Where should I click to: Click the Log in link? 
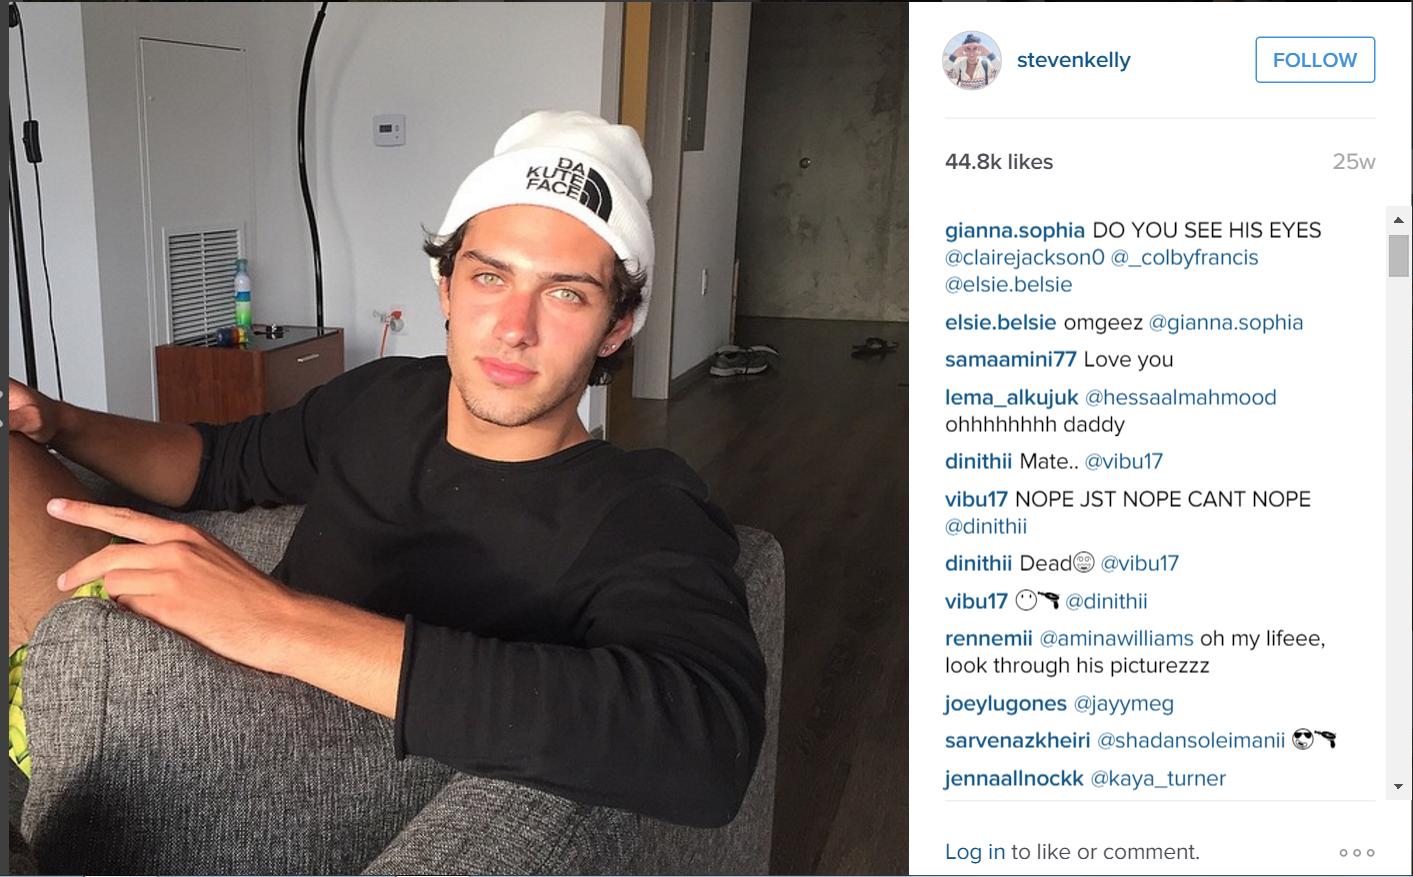pos(975,852)
